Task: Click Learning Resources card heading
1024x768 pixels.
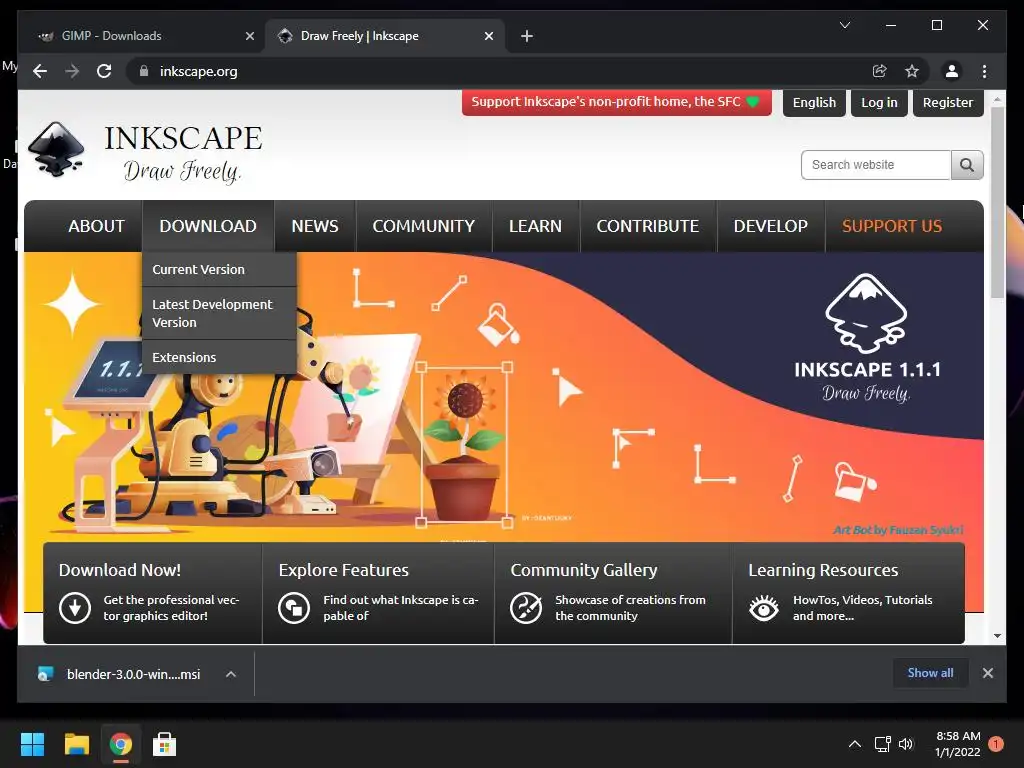Action: click(x=823, y=570)
